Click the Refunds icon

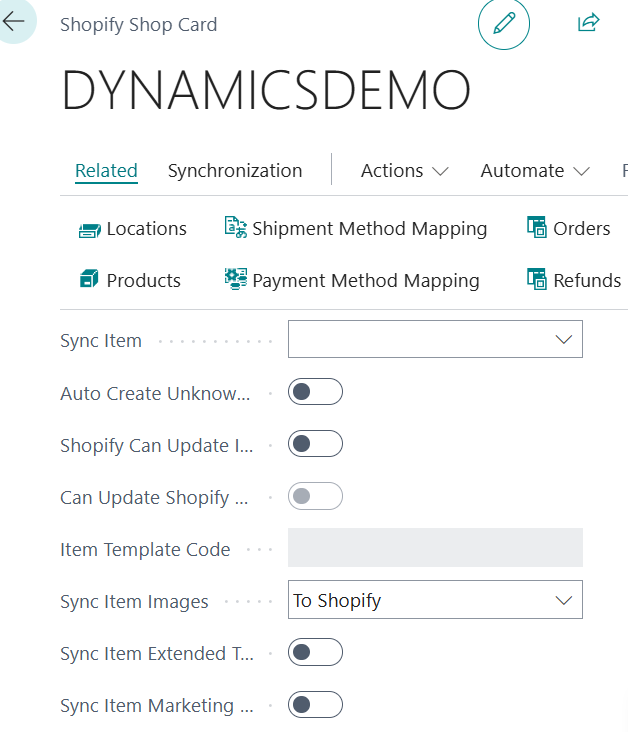(536, 279)
